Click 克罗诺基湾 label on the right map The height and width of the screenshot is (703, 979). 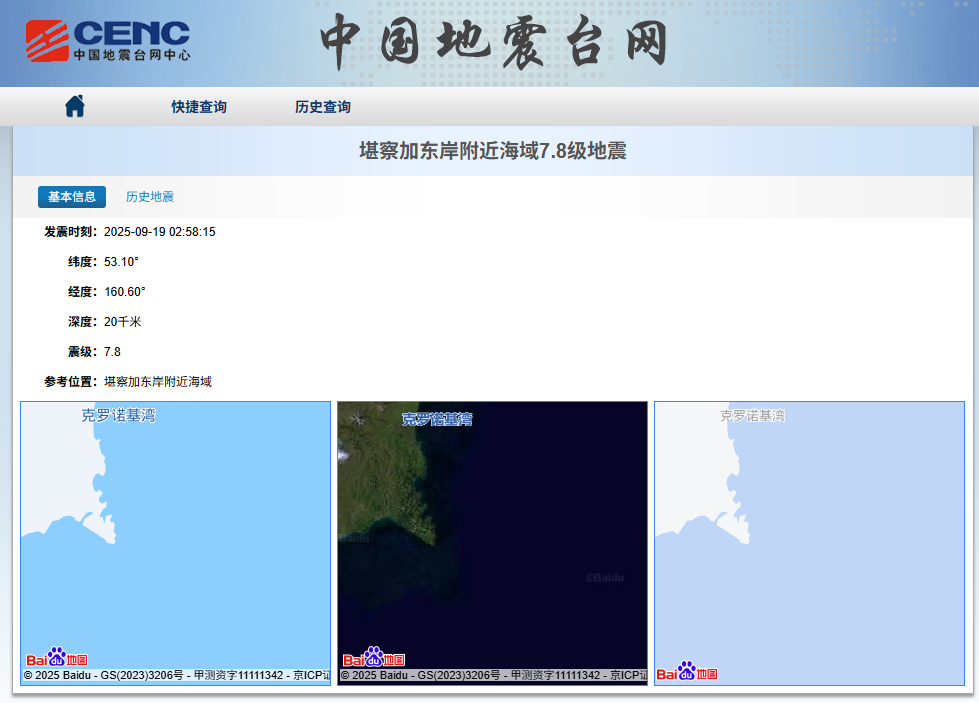point(753,415)
